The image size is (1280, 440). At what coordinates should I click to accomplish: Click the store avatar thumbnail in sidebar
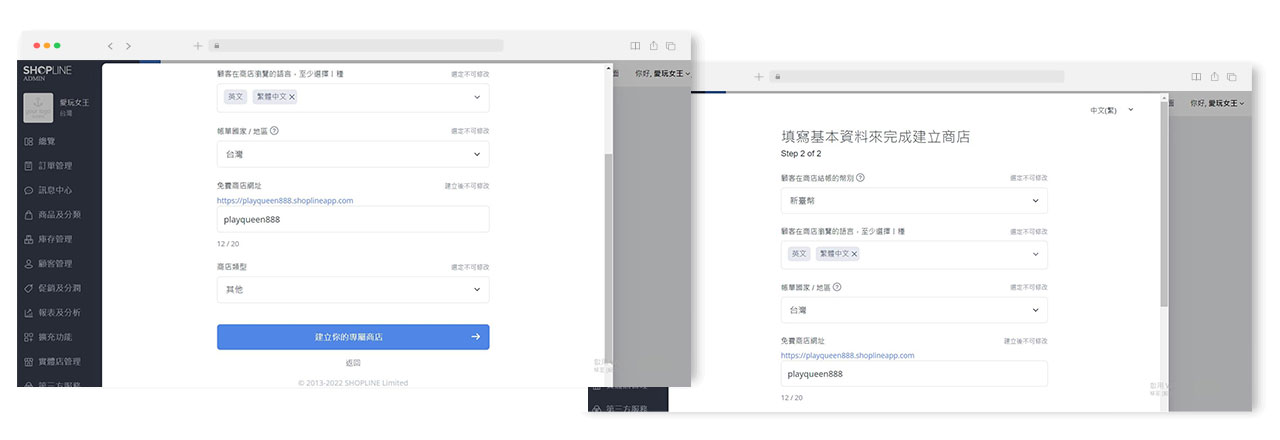coord(38,108)
